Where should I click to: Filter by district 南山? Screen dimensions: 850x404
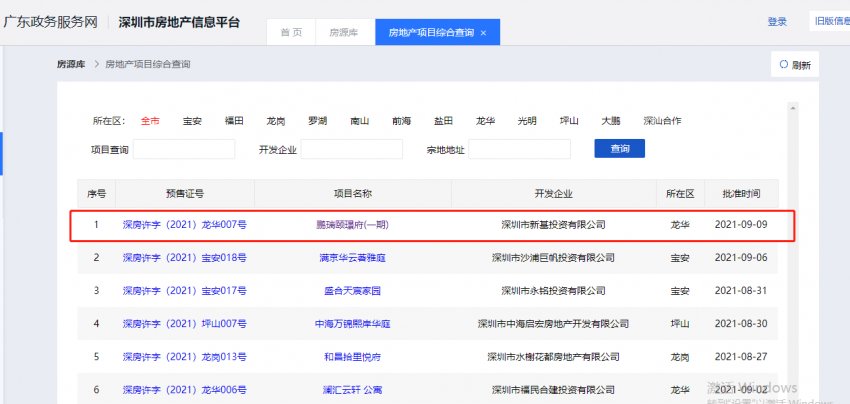tap(359, 121)
